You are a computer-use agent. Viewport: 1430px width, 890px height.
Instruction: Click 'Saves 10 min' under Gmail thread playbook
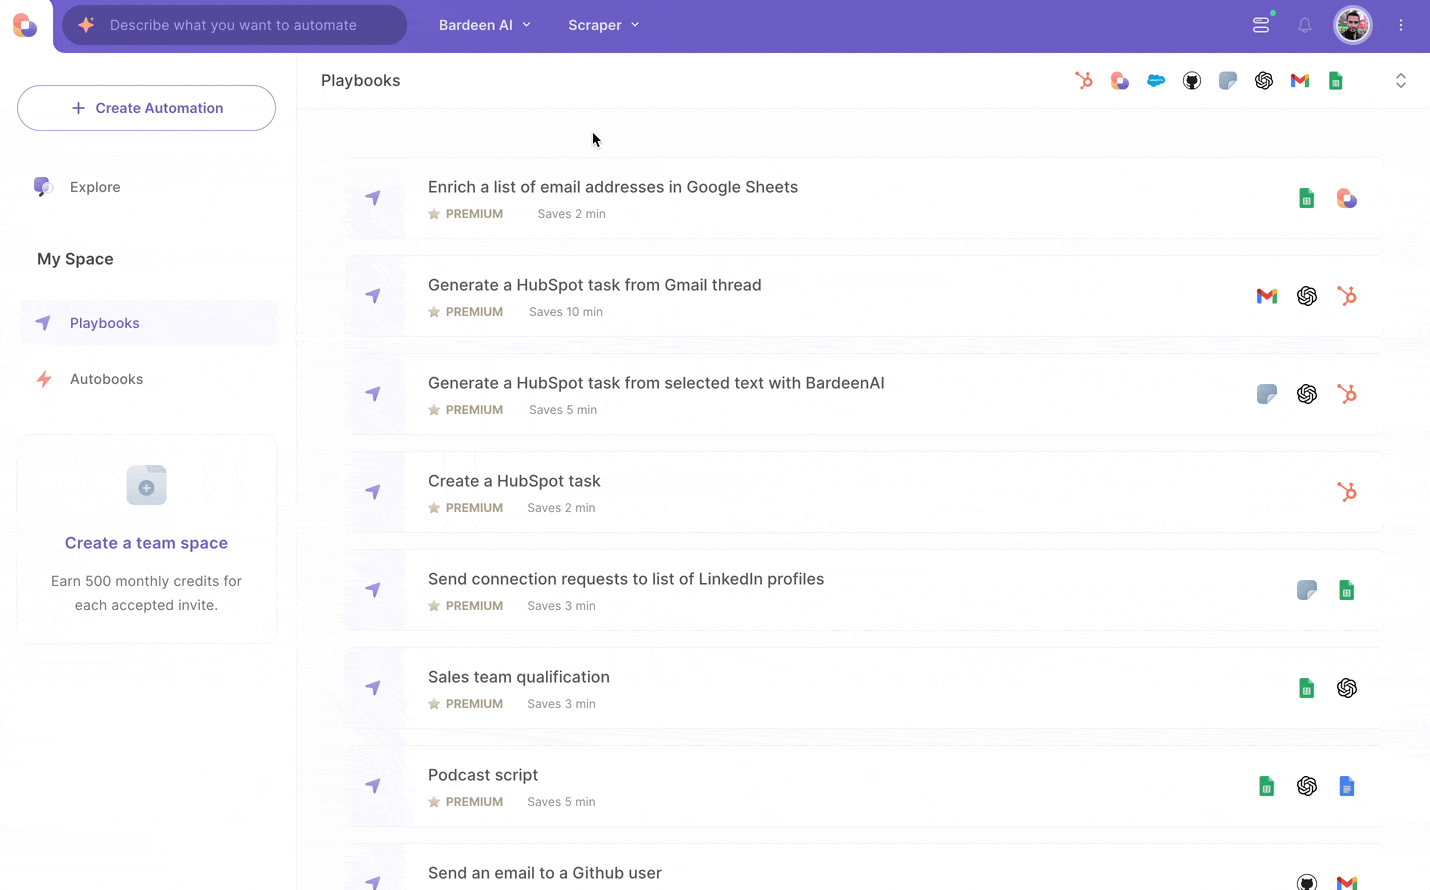tap(566, 312)
